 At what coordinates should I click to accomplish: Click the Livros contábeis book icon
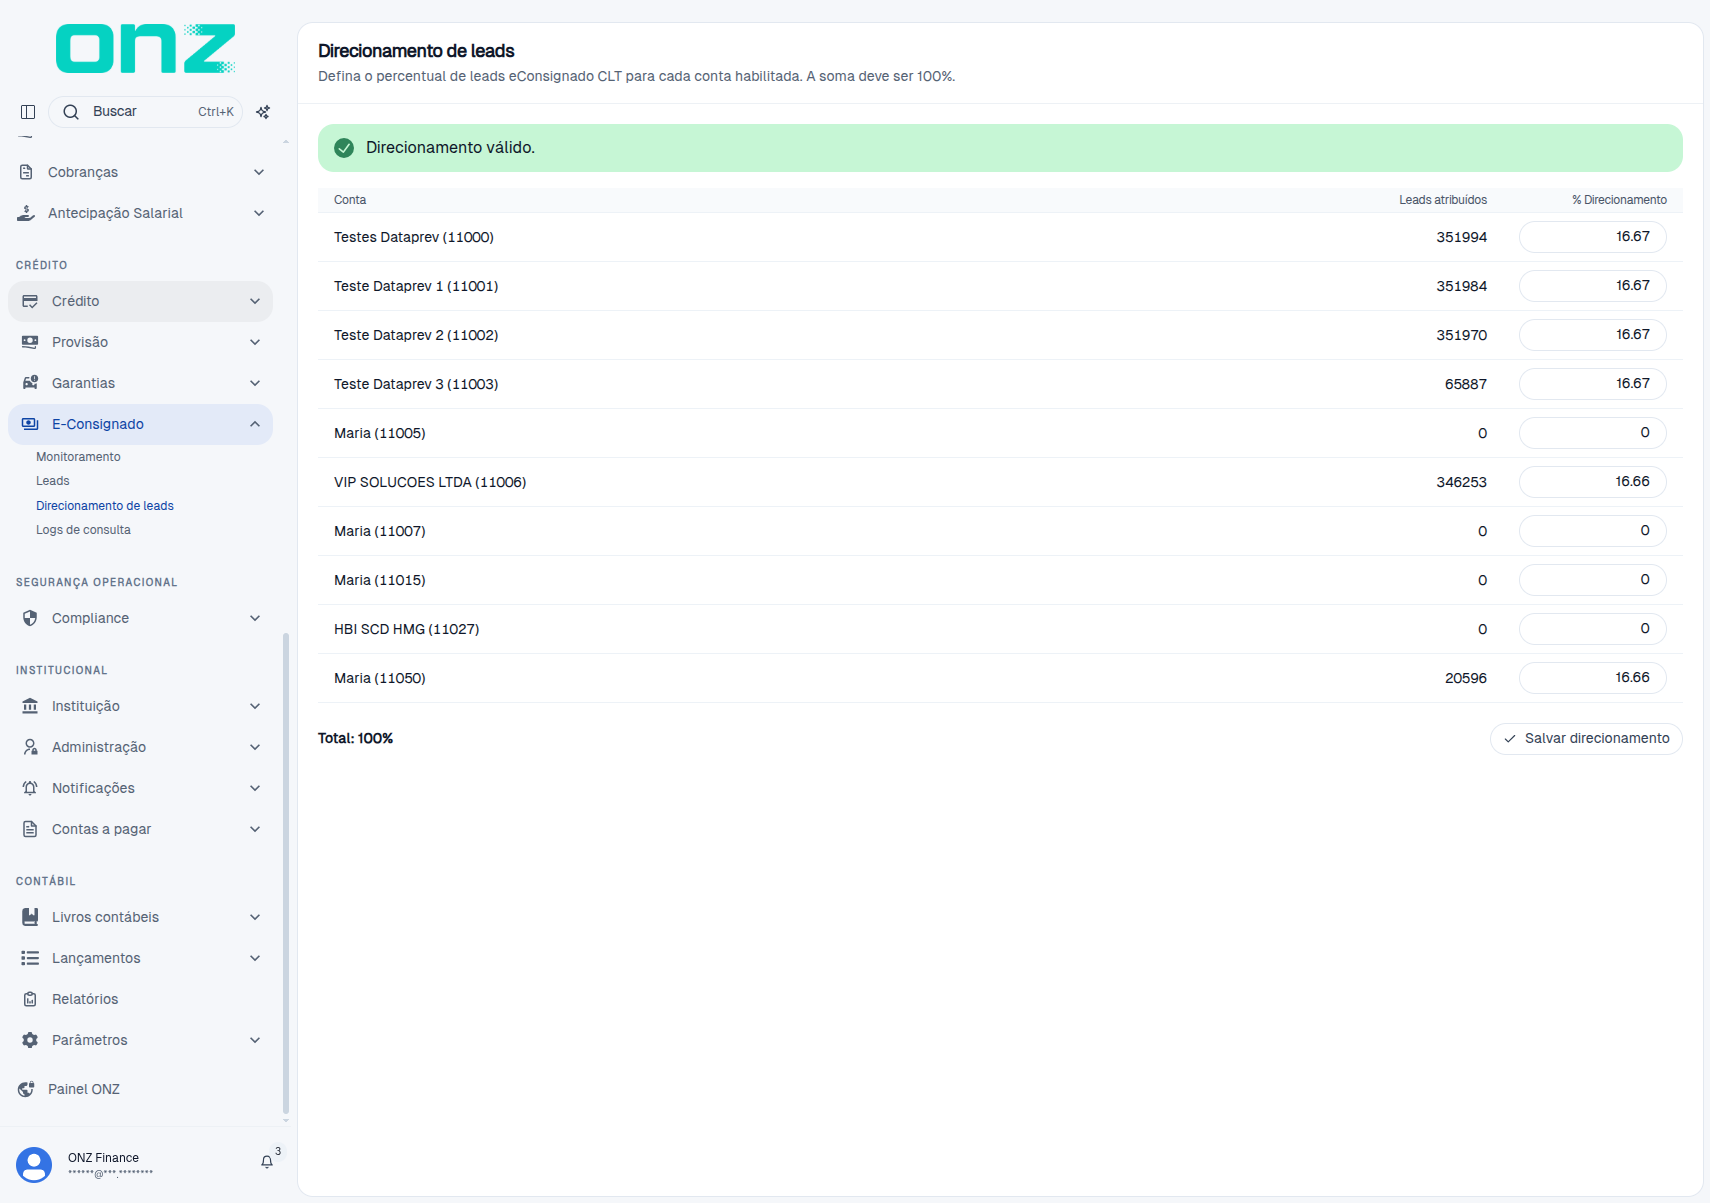(30, 917)
